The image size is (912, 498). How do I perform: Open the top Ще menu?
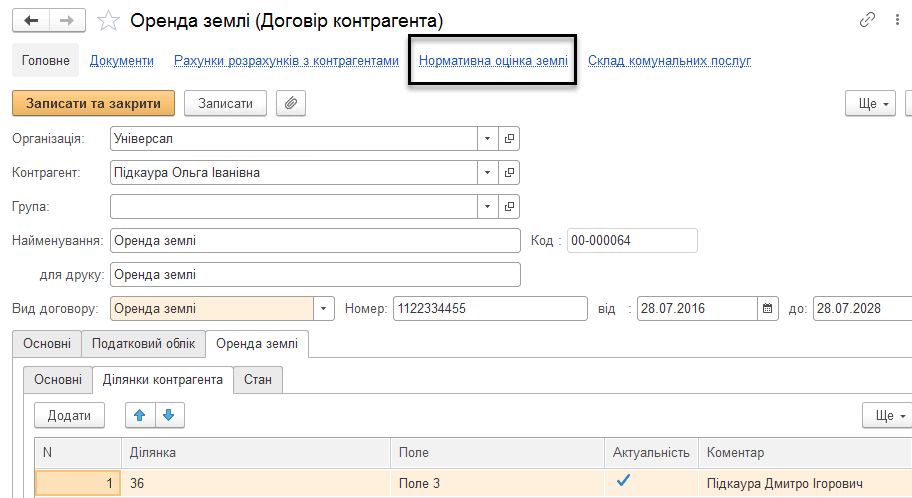[870, 104]
